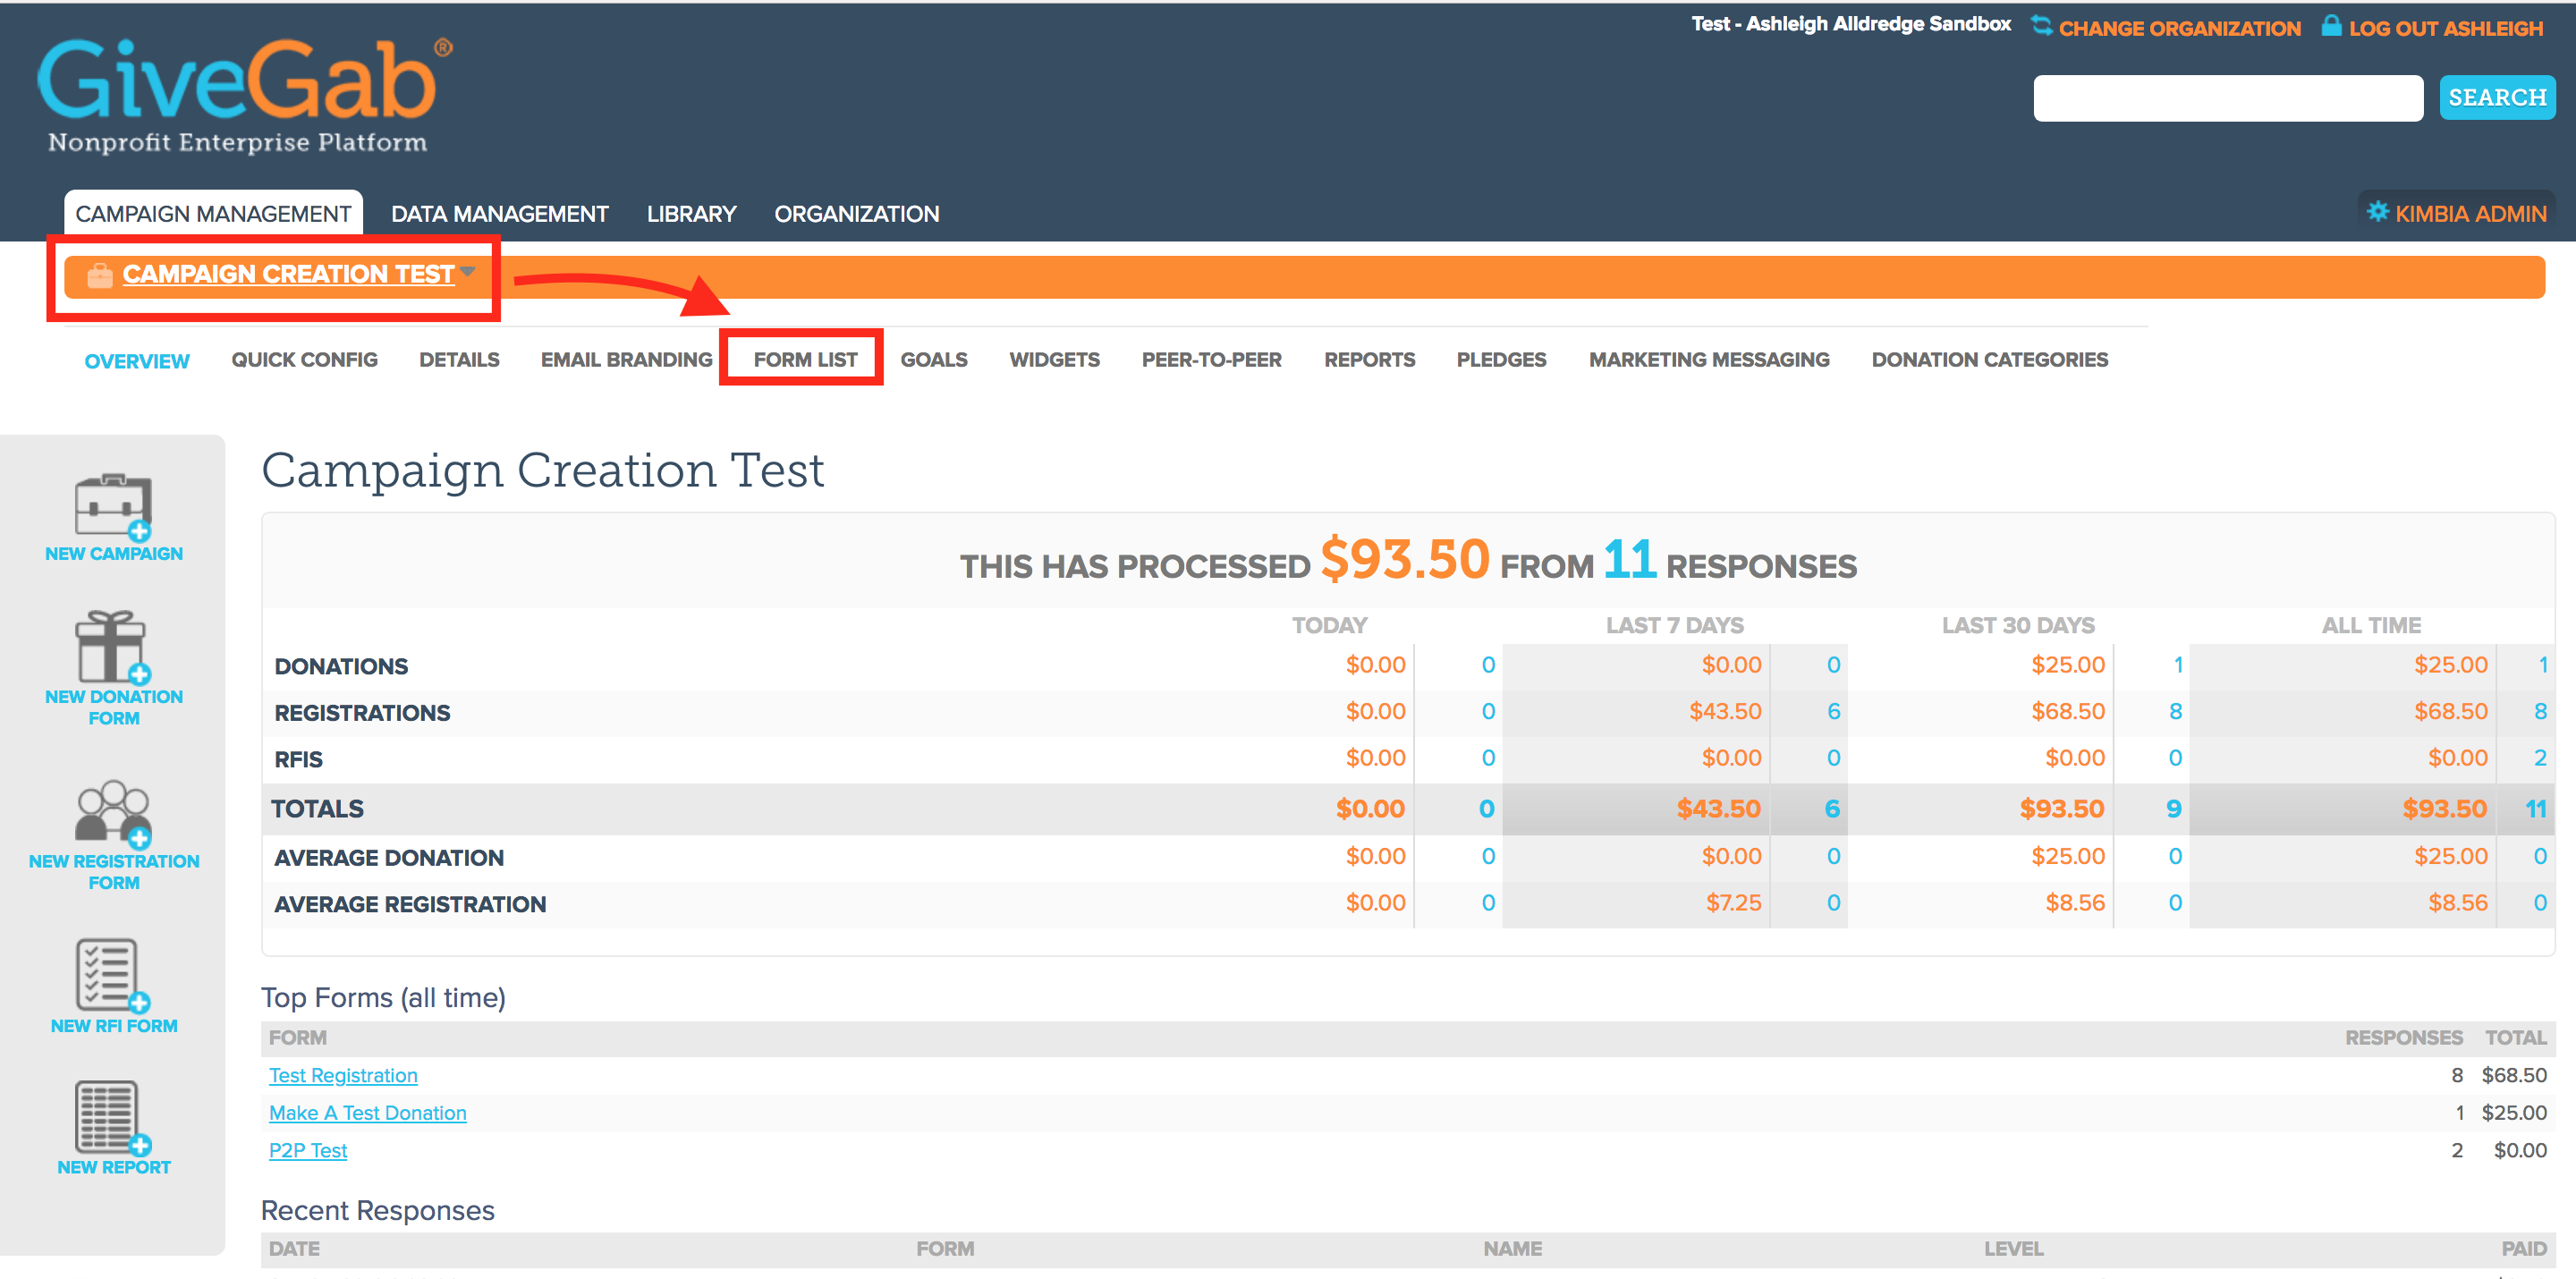Click the New Registration Form text label
The width and height of the screenshot is (2576, 1279).
pos(113,872)
